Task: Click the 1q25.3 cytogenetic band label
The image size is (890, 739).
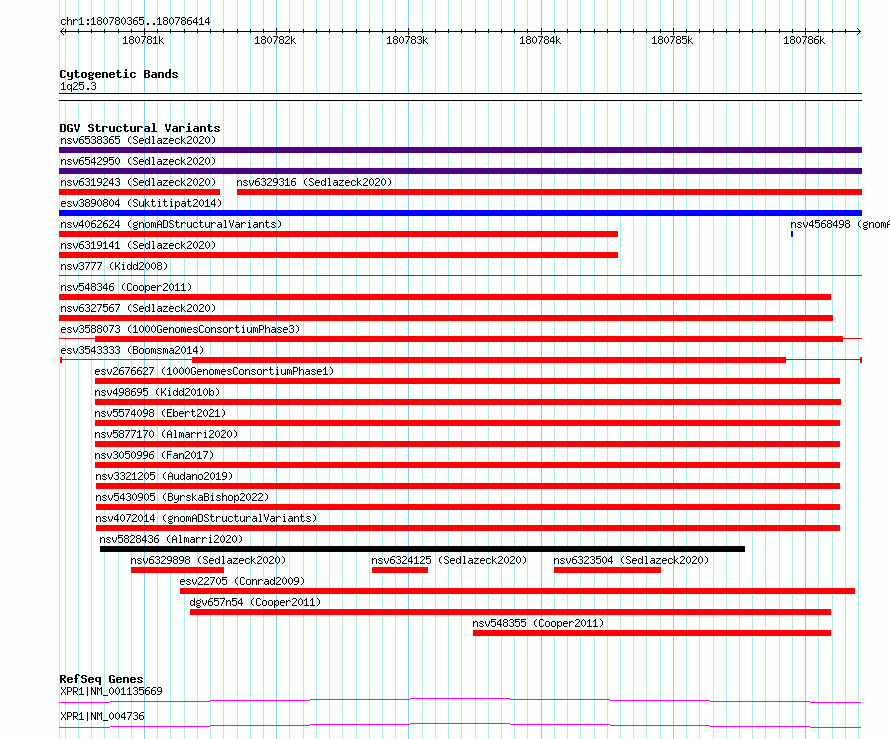Action: (78, 86)
